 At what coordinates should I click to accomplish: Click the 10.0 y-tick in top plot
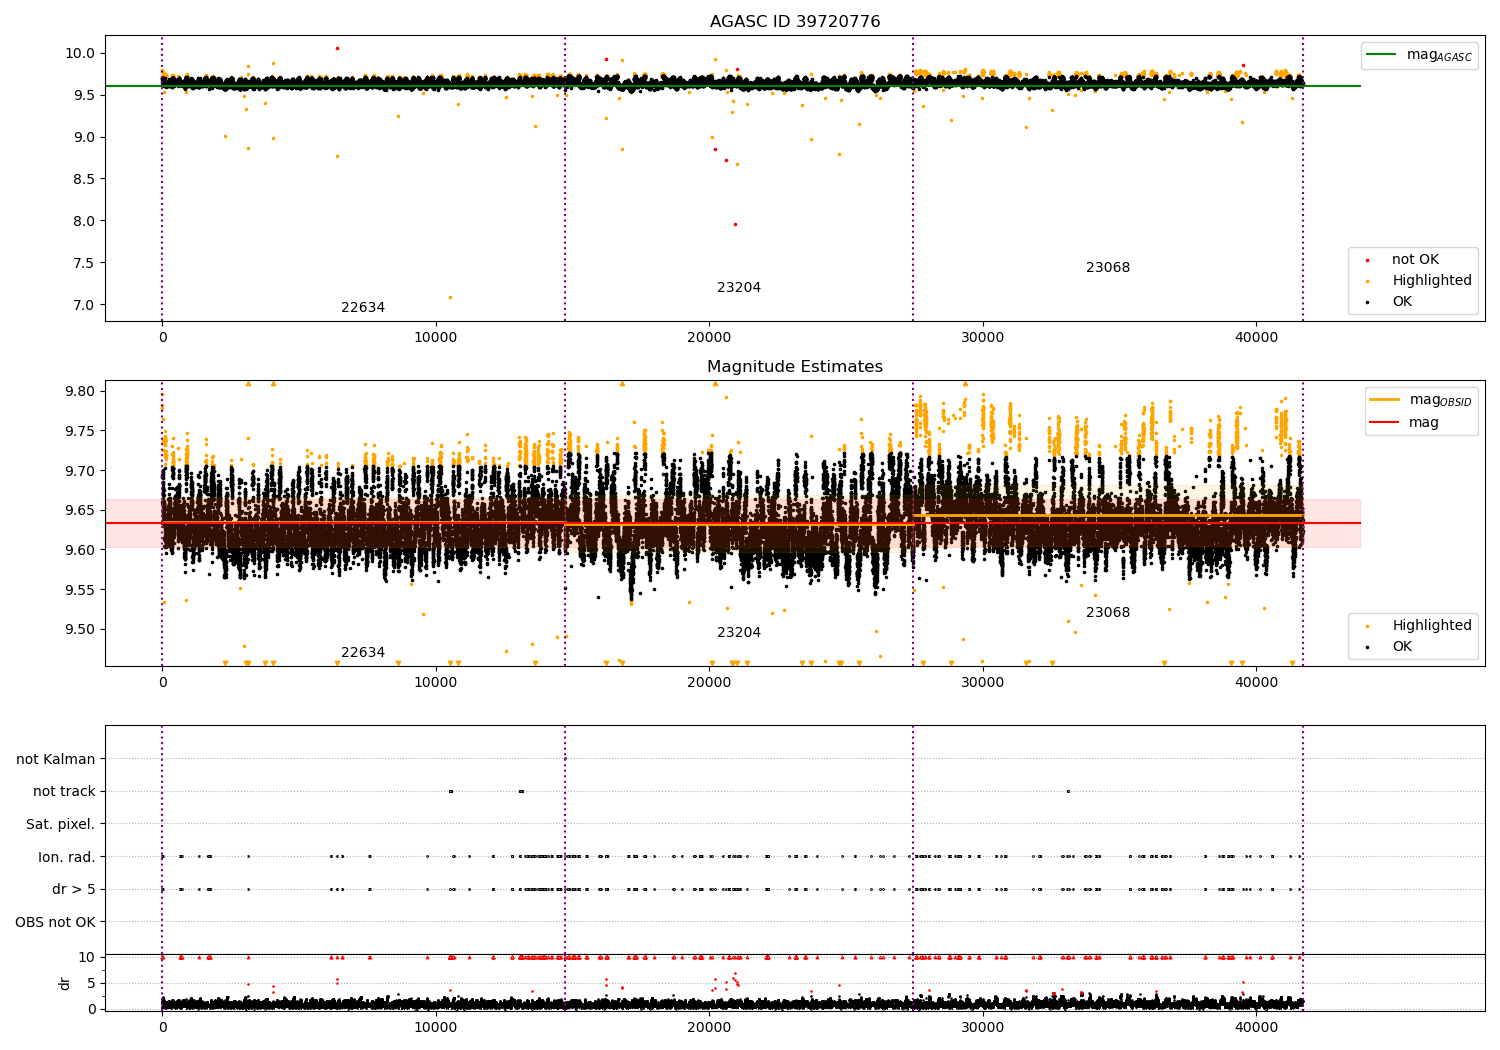81,53
